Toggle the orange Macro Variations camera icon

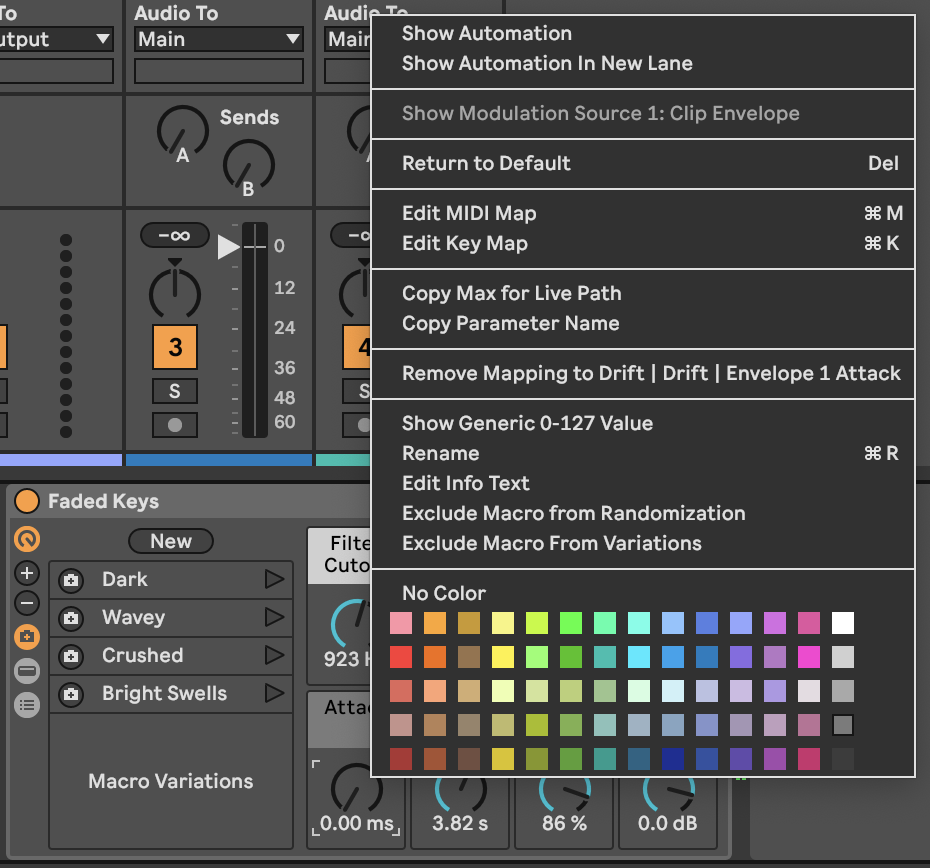(x=27, y=637)
